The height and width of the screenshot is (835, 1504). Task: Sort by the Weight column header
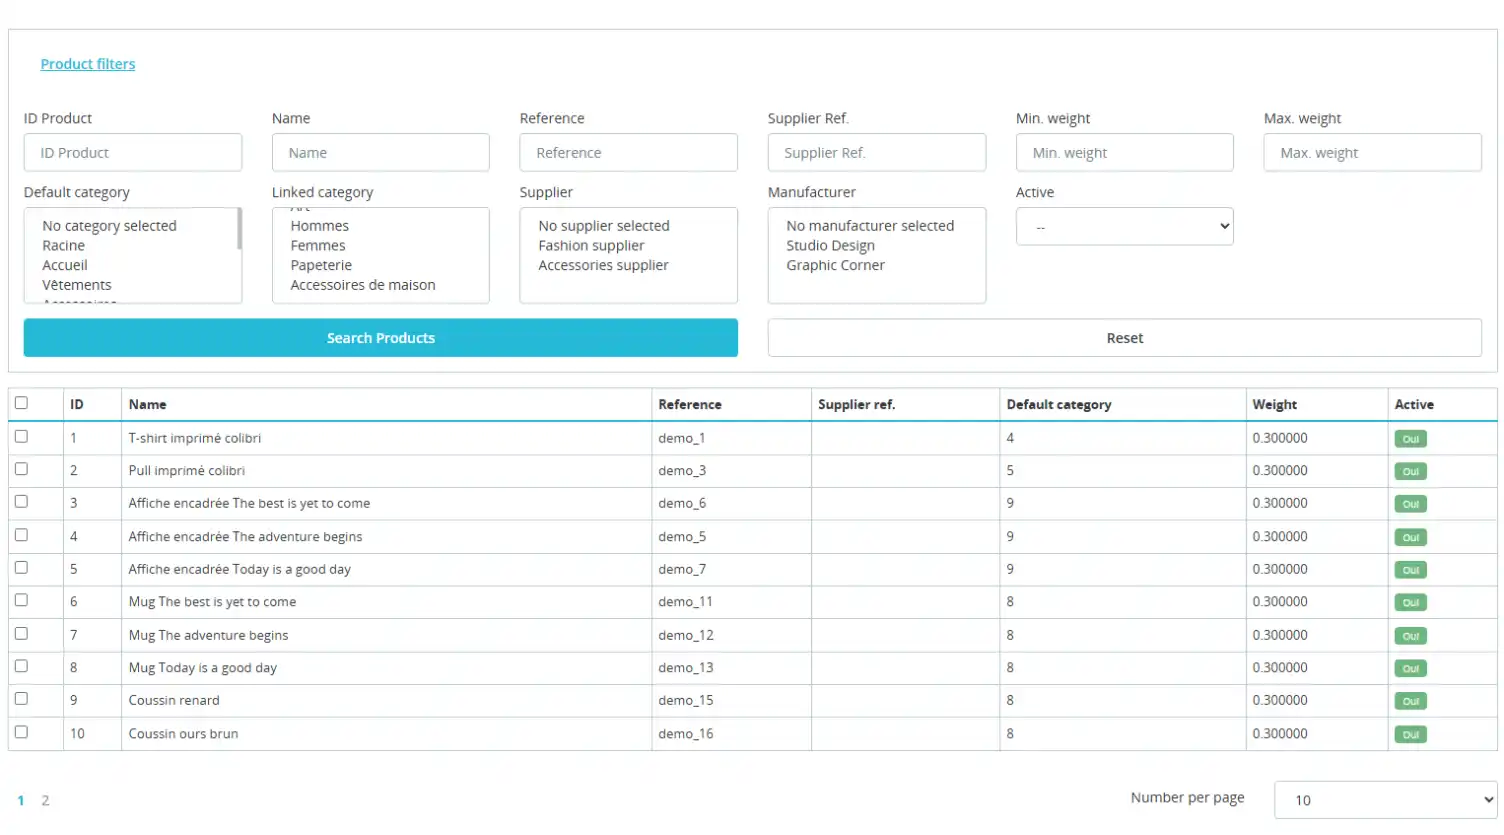[x=1274, y=405]
